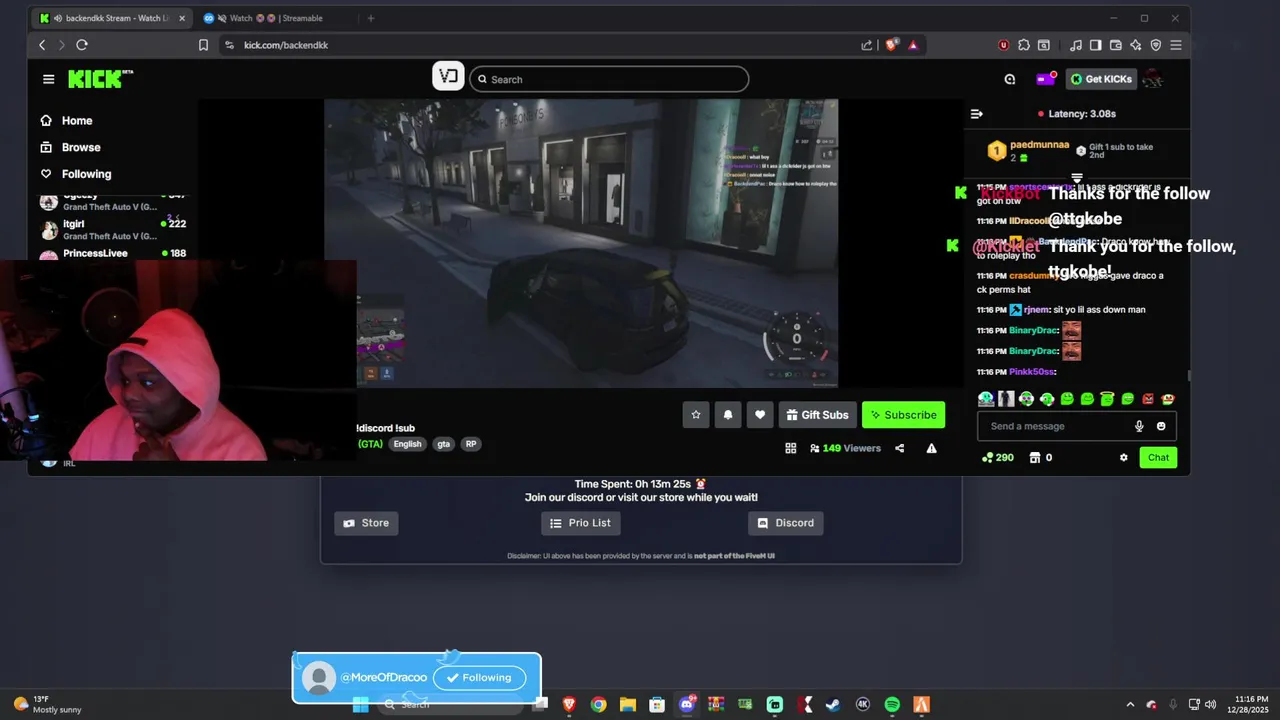Click the share page icon in address bar
This screenshot has width=1280, height=720.
tap(867, 45)
